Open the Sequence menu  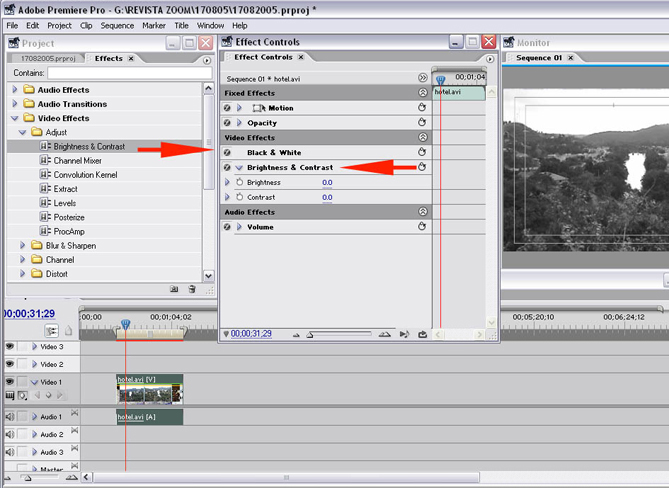click(x=117, y=25)
